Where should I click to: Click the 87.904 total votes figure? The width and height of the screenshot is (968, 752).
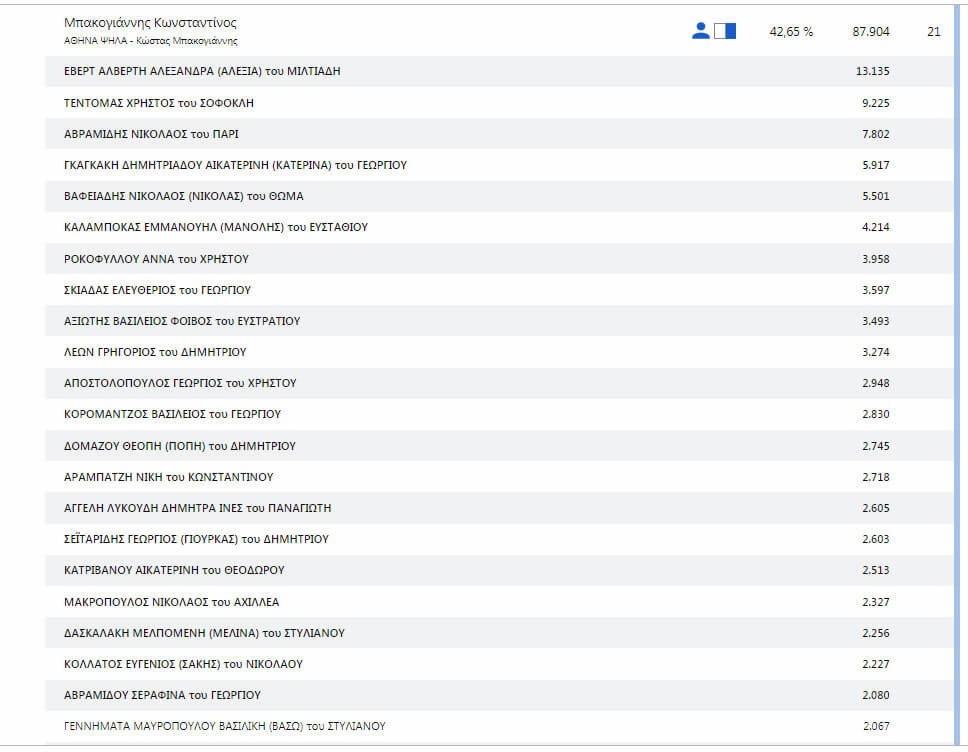pos(871,32)
